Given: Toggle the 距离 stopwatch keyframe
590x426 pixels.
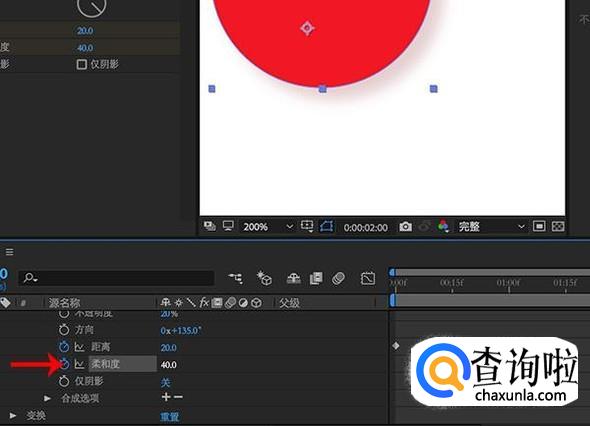Looking at the screenshot, I should [64, 346].
